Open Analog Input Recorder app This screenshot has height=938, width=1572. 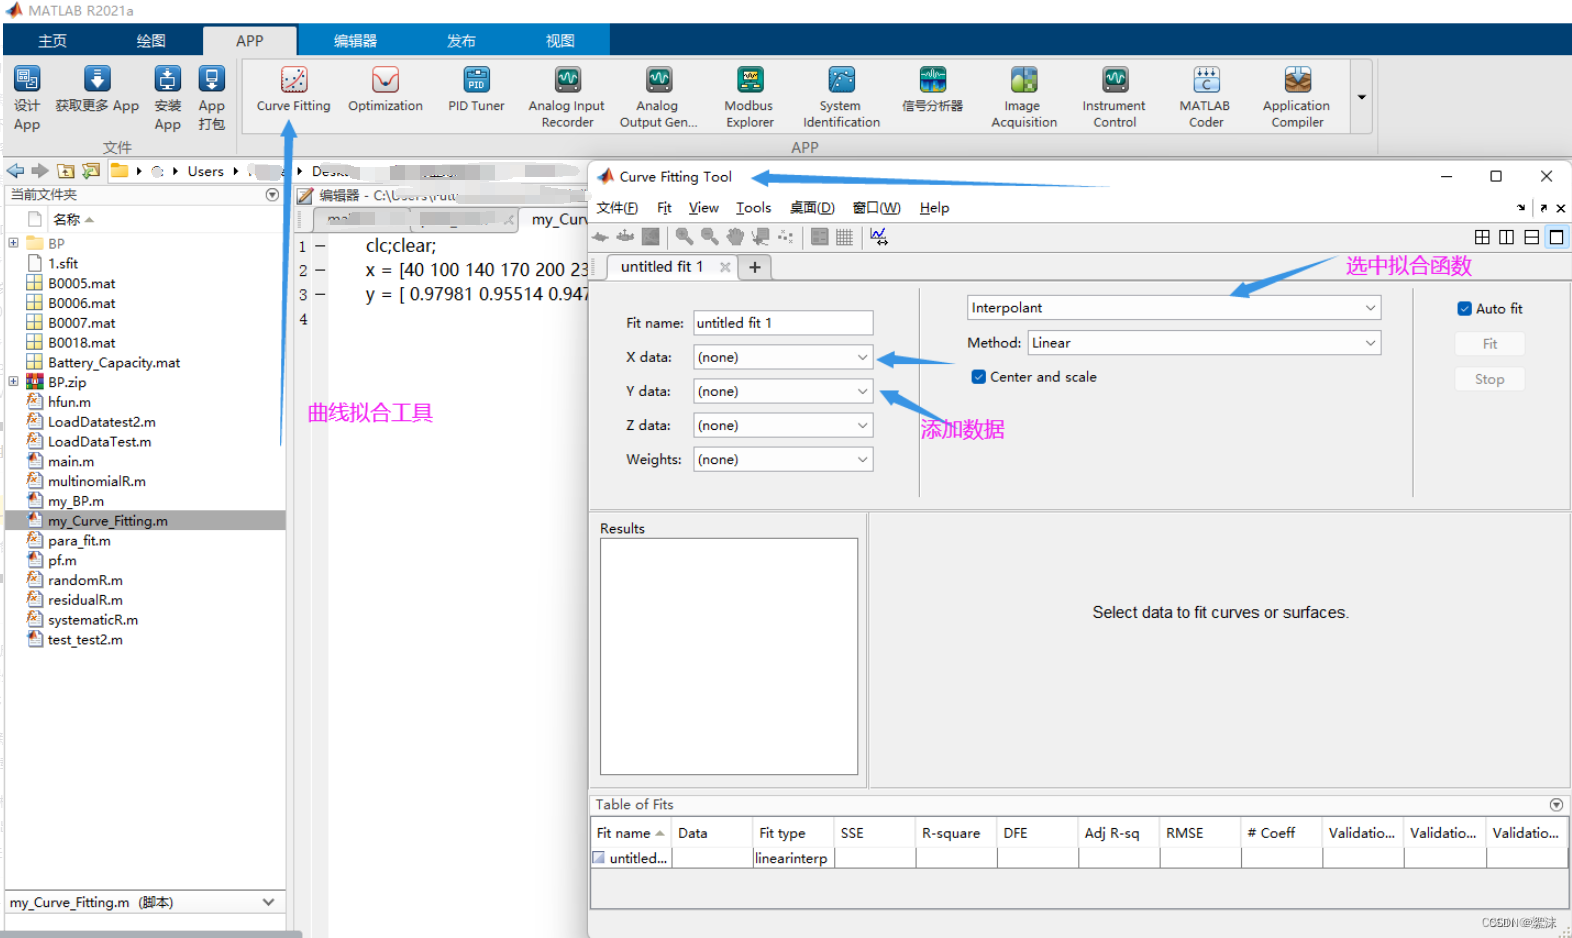click(567, 98)
